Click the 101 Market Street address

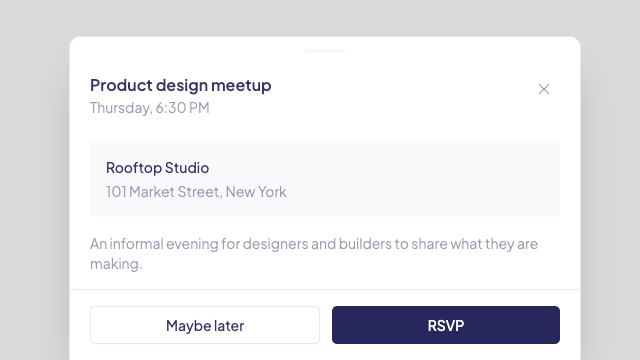pos(196,192)
